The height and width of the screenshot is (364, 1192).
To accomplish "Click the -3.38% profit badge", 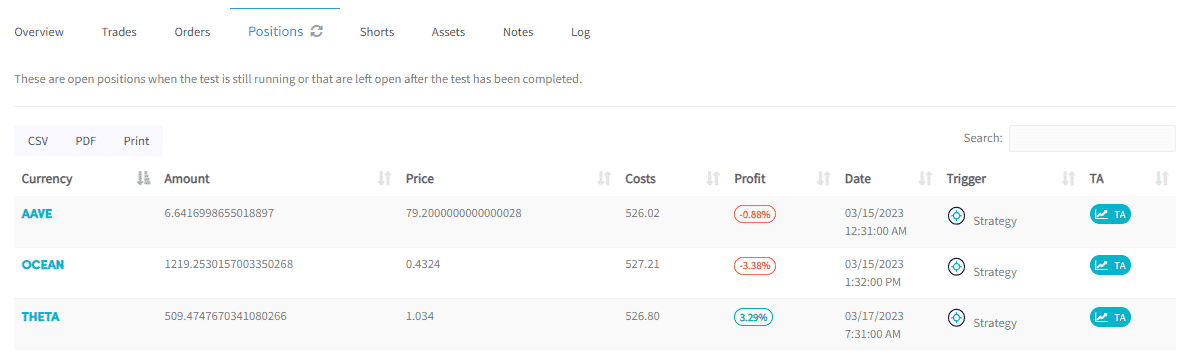I will point(754,265).
